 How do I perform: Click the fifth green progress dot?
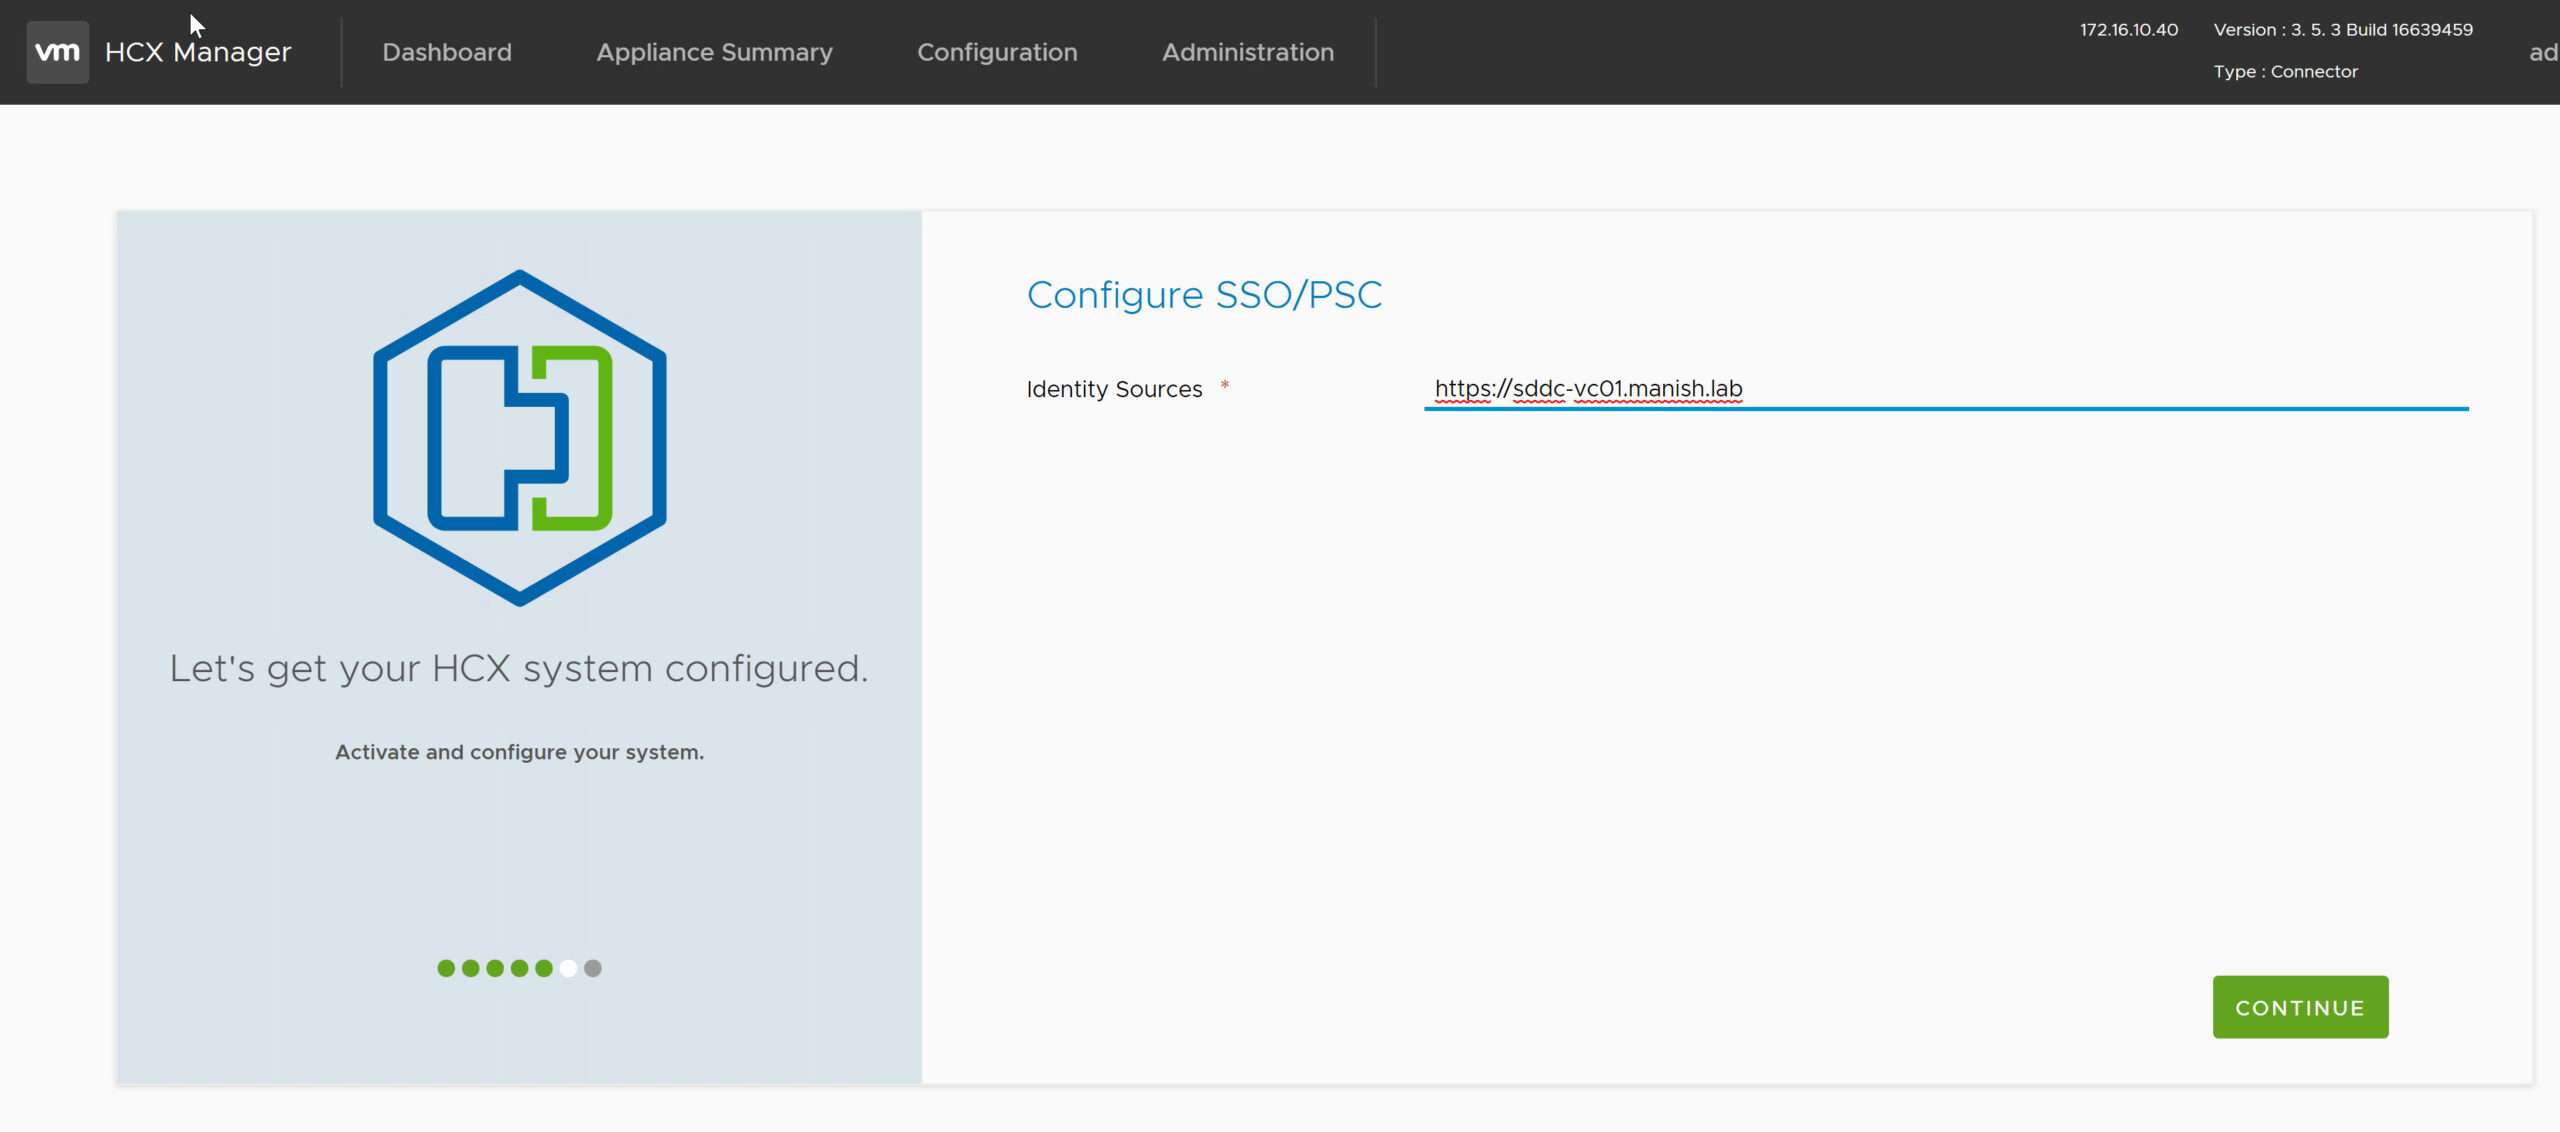(x=544, y=968)
